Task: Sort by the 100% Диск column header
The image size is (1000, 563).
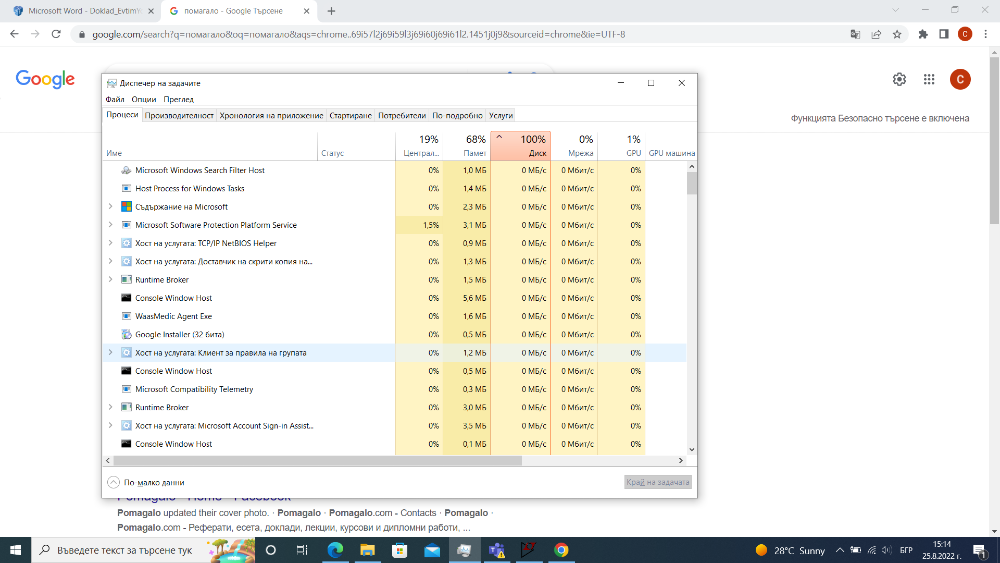Action: click(520, 147)
